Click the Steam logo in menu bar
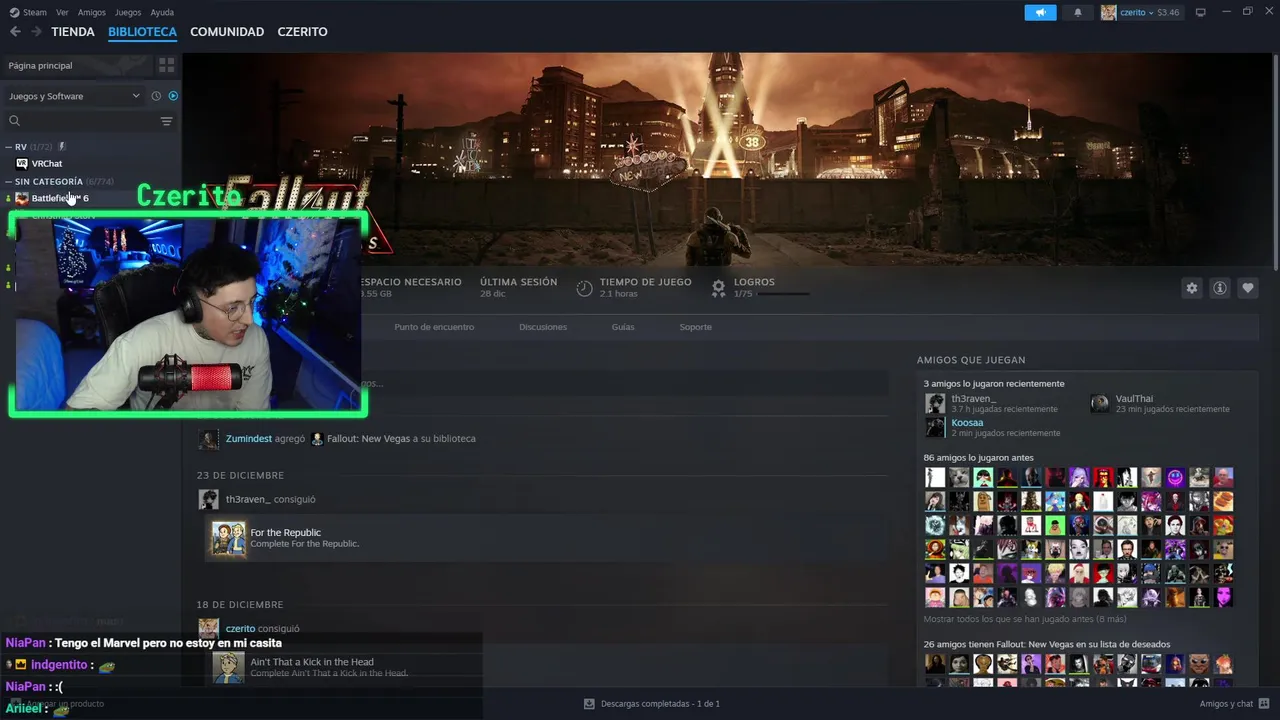1280x720 pixels. 14,12
